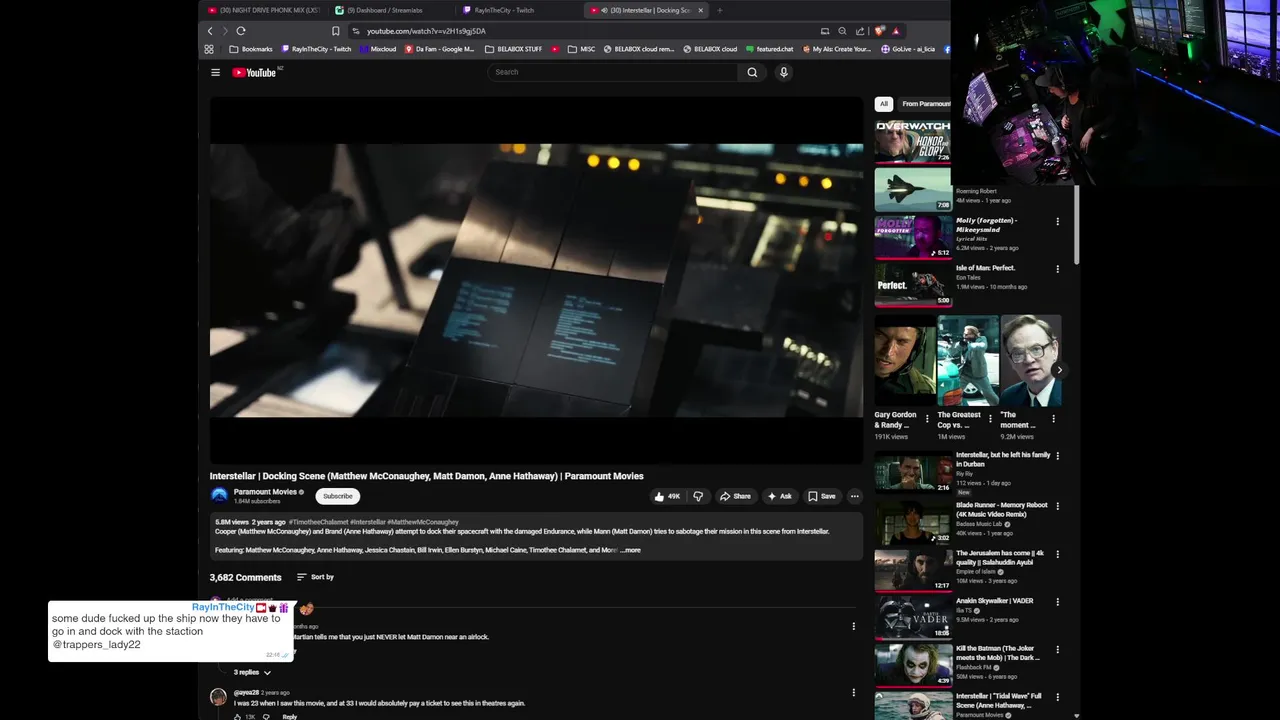
Task: Save the video with the Save button
Action: (822, 496)
